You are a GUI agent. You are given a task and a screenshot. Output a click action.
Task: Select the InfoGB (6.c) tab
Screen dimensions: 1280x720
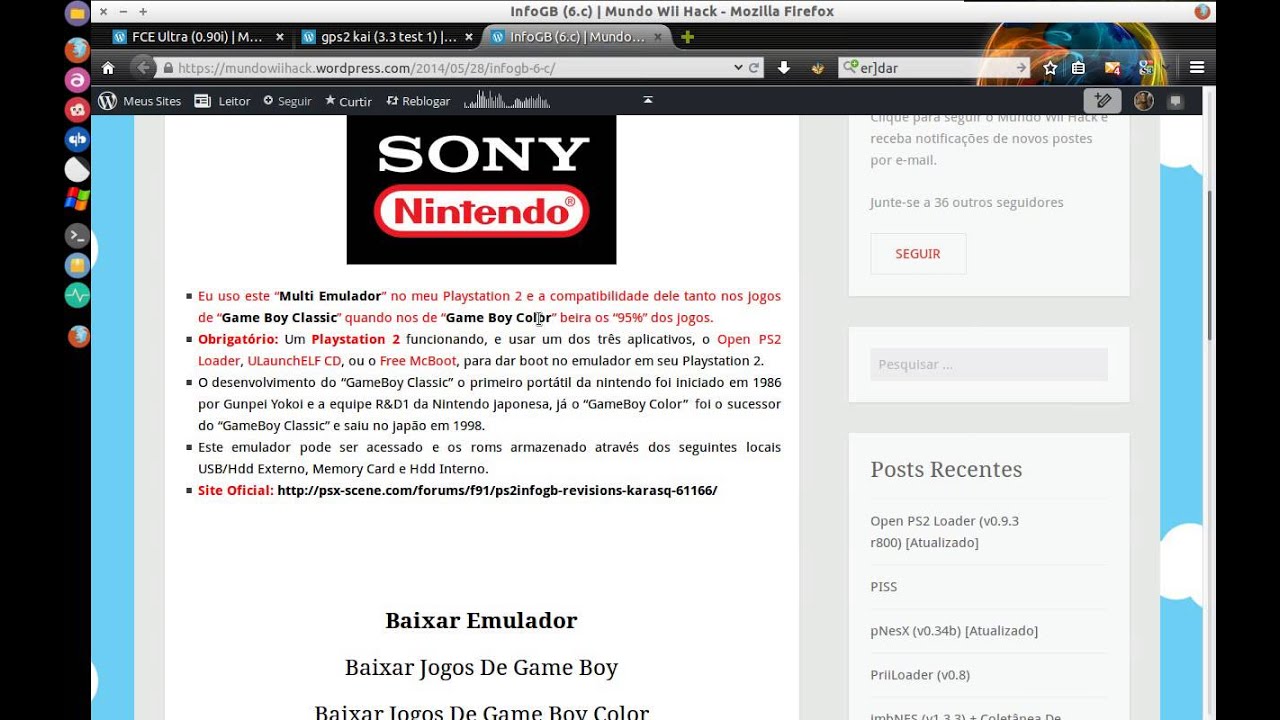pos(577,37)
